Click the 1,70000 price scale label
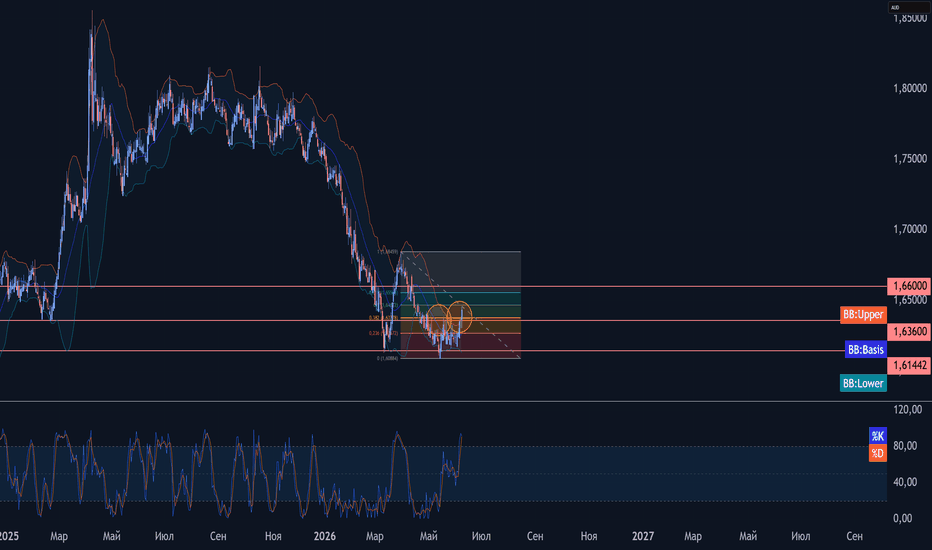The image size is (932, 550). pos(910,229)
